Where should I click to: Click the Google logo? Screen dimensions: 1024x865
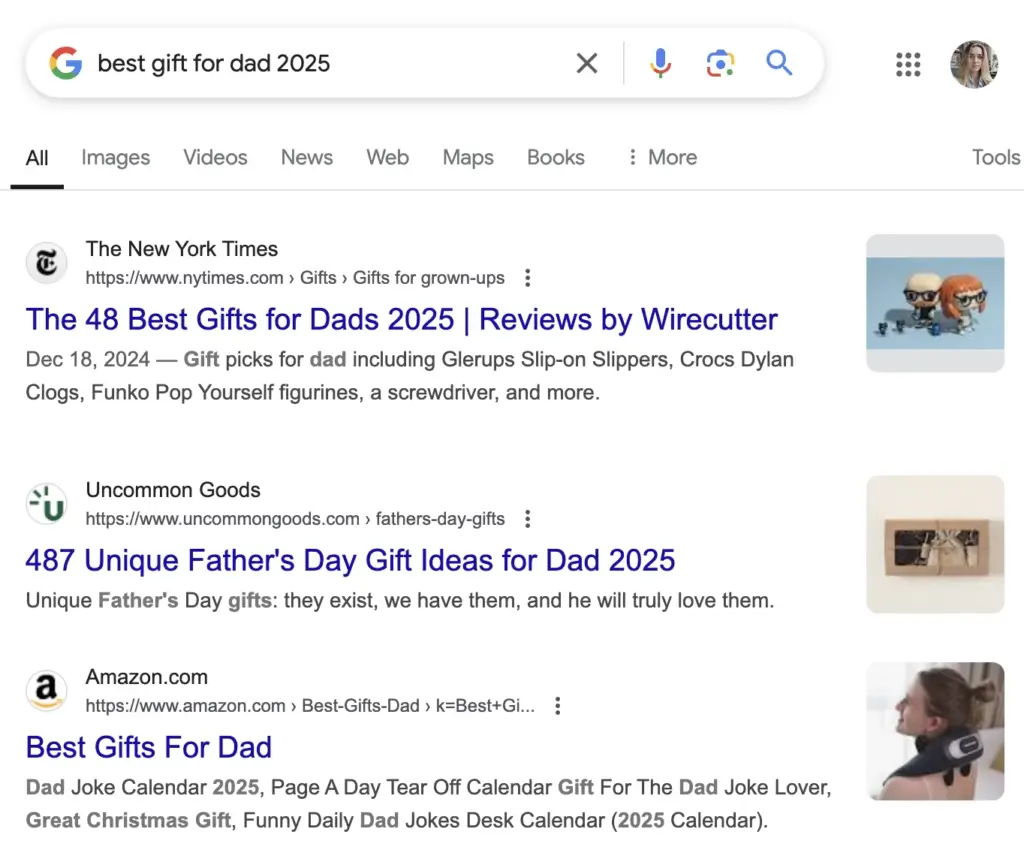click(64, 63)
